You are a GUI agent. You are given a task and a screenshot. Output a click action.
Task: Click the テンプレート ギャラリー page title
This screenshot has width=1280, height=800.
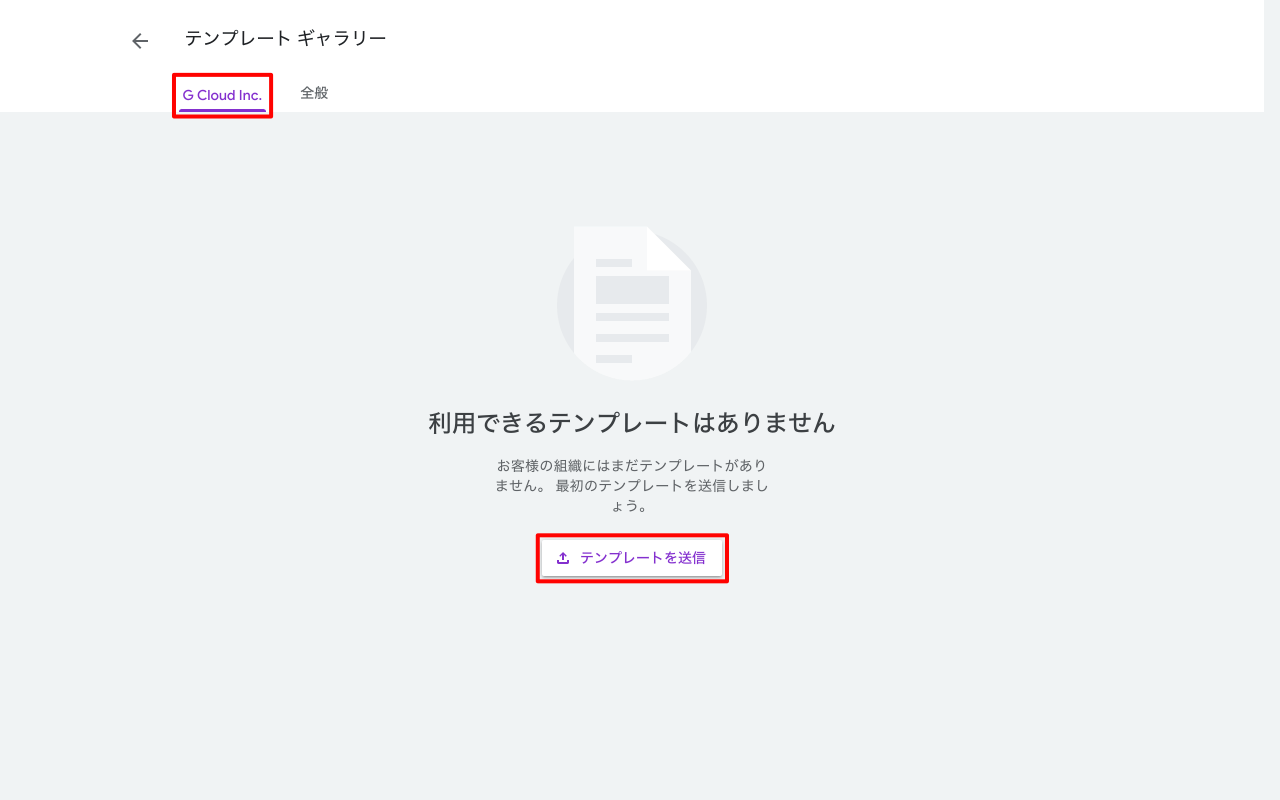click(285, 39)
